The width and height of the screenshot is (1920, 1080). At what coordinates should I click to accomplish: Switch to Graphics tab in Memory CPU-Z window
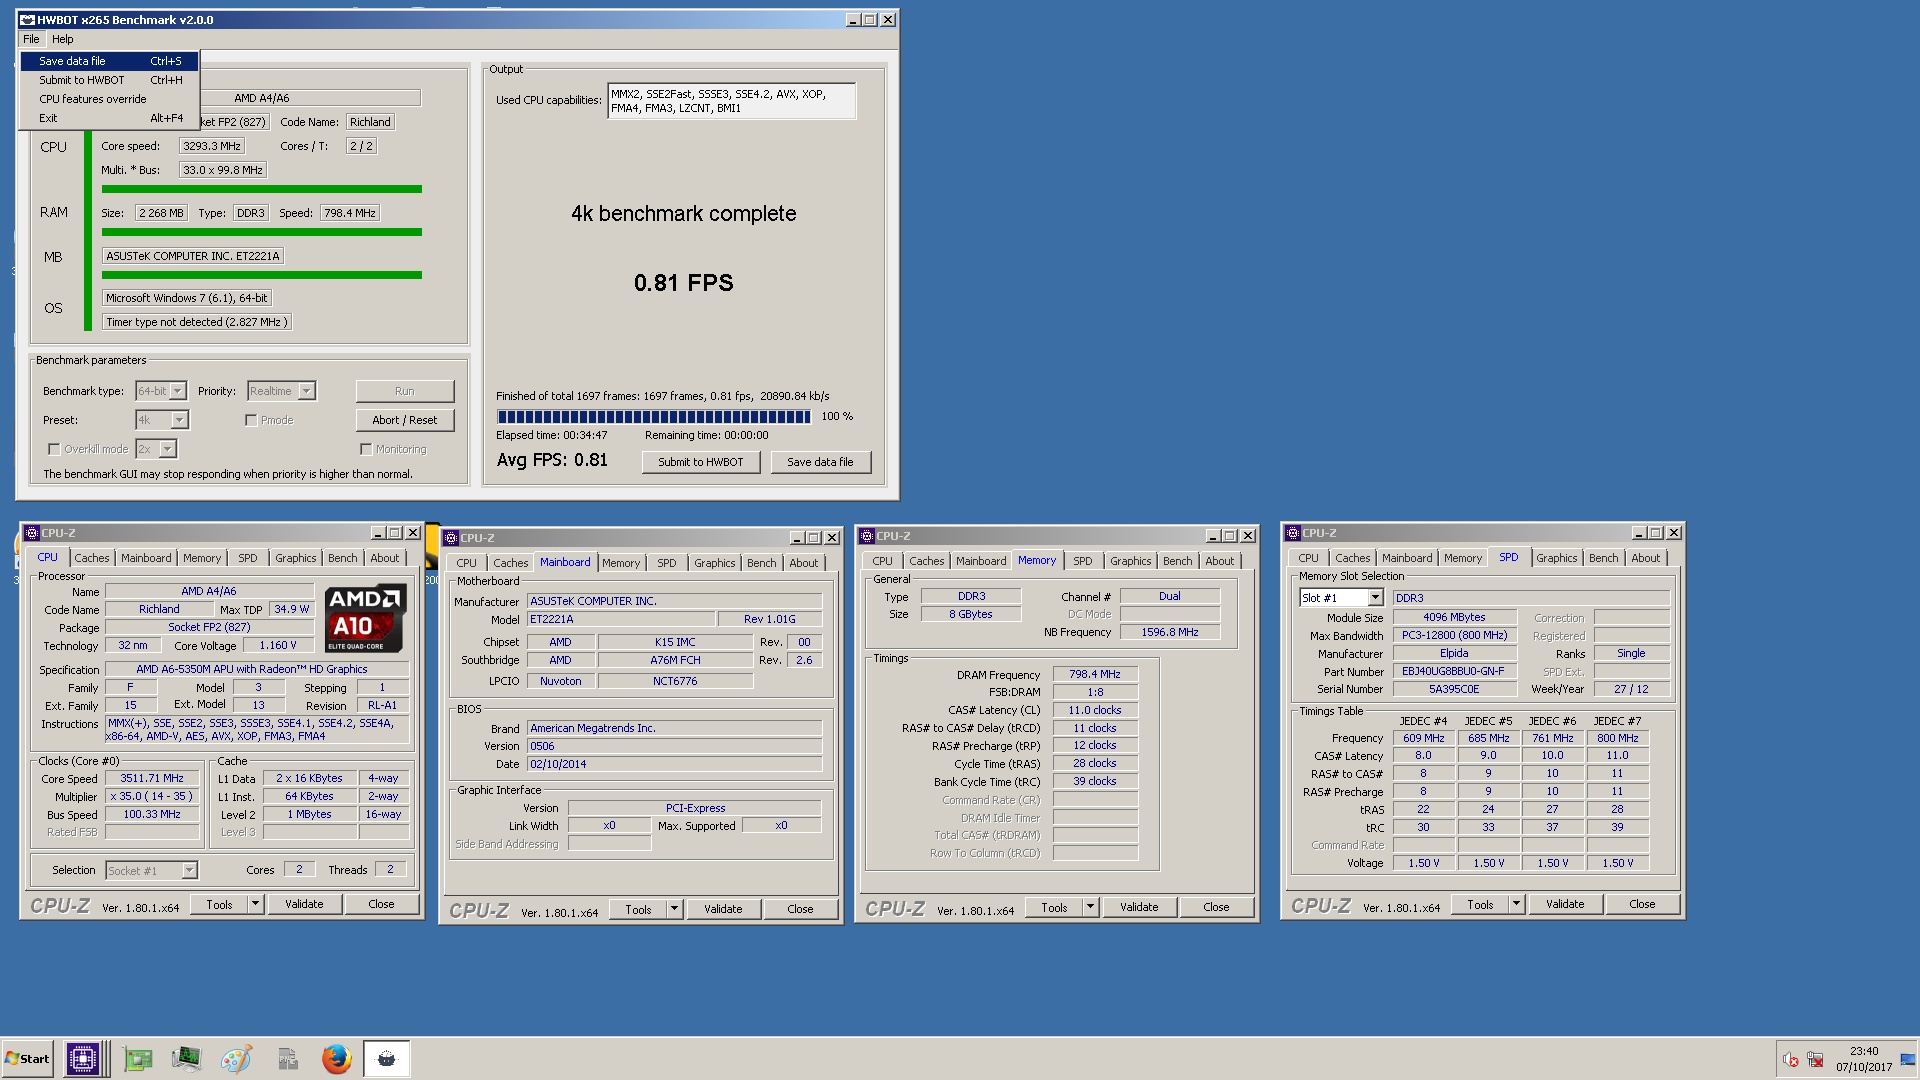1130,561
